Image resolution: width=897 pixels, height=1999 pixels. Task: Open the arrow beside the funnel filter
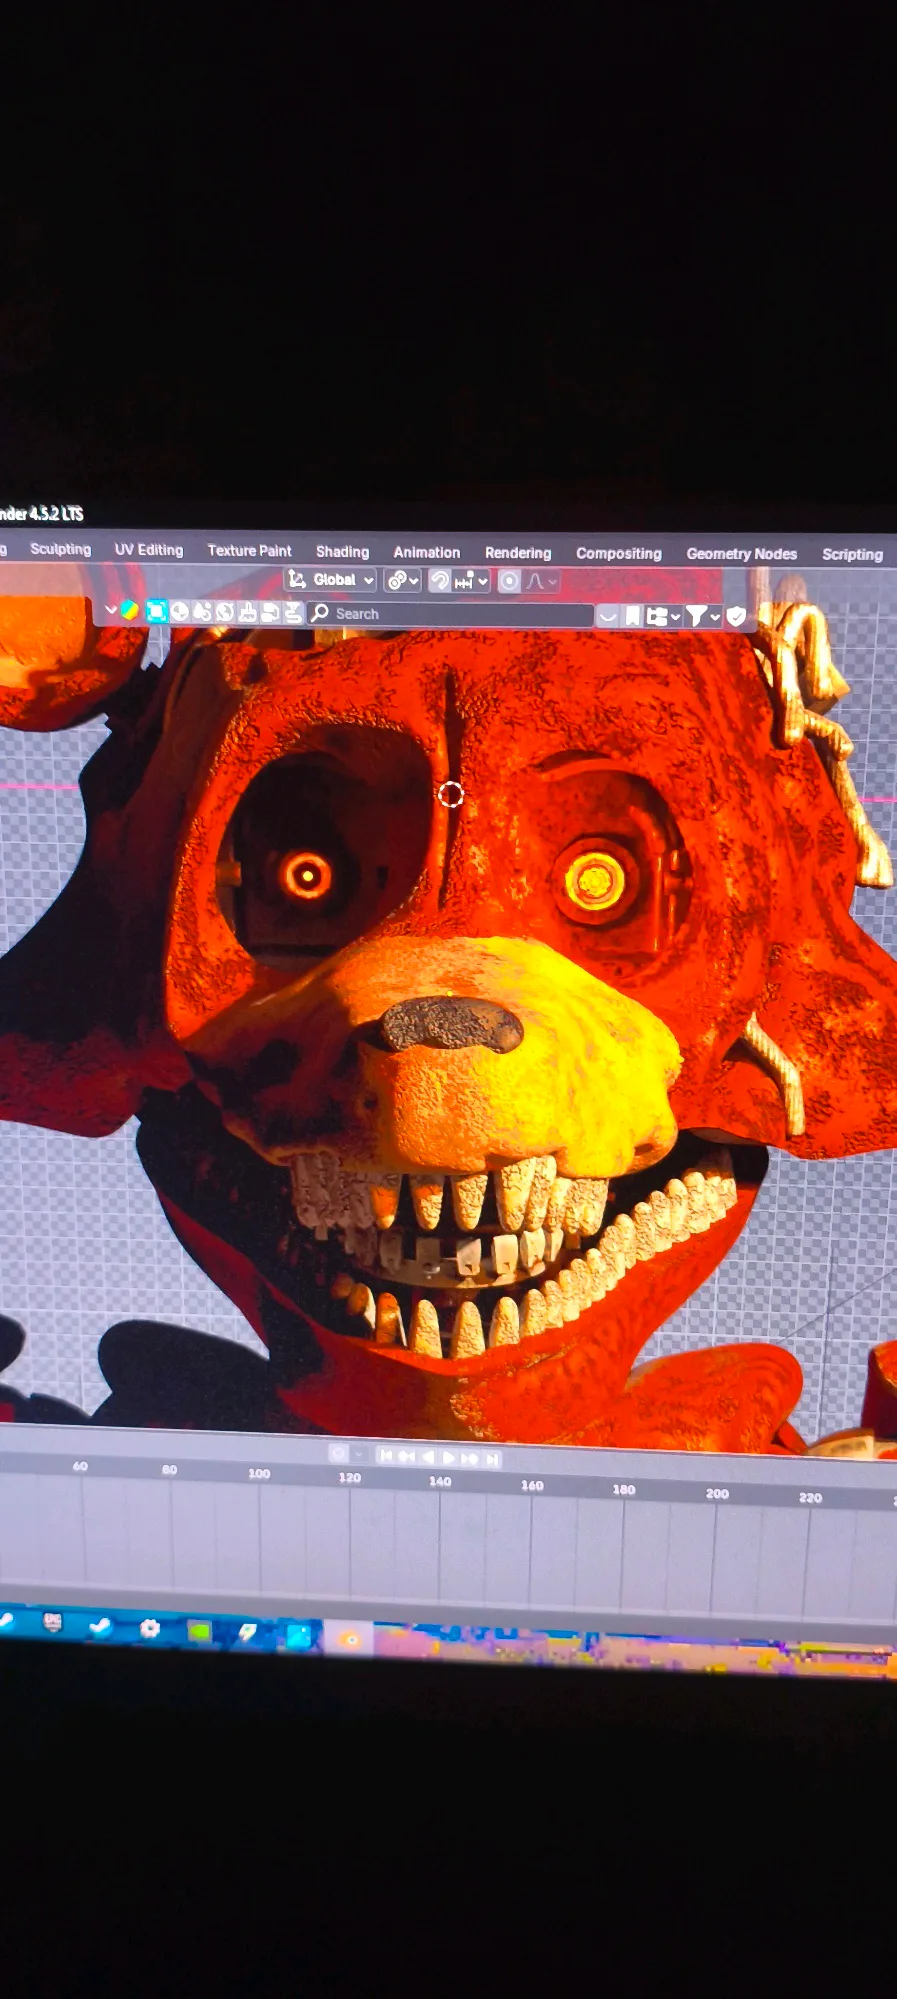(715, 618)
